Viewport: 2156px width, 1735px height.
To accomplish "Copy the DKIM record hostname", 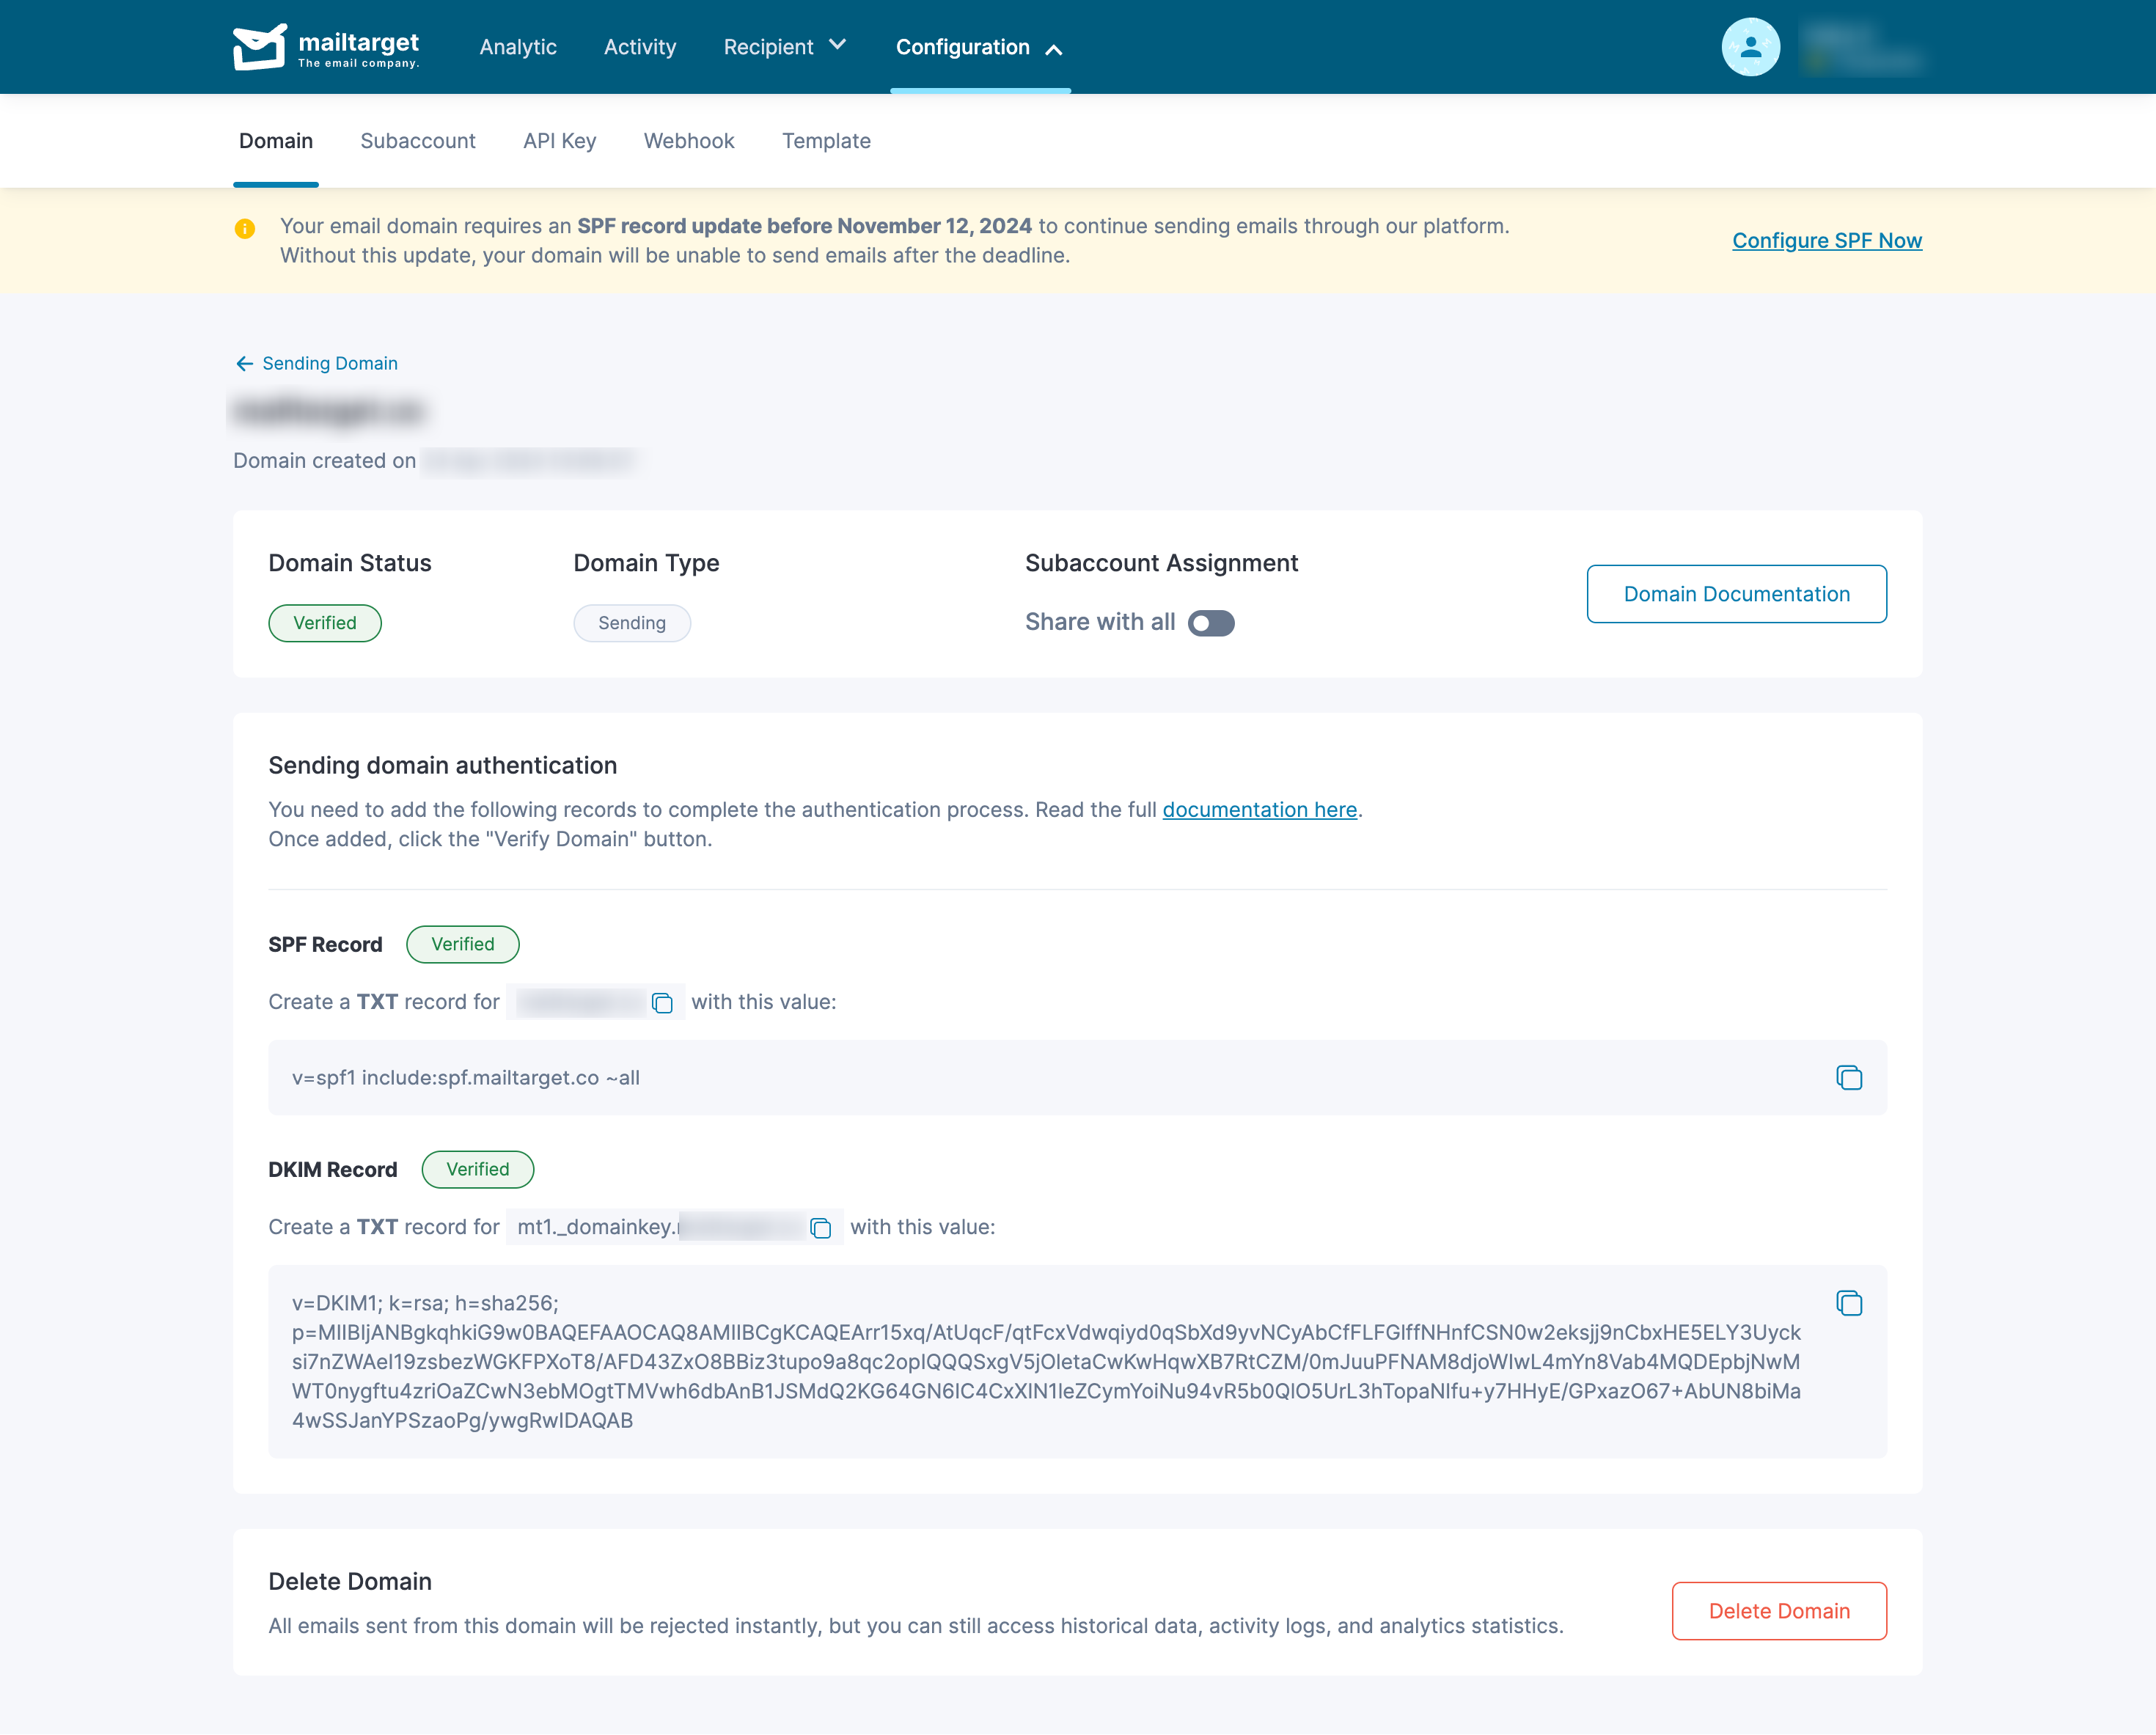I will point(821,1228).
